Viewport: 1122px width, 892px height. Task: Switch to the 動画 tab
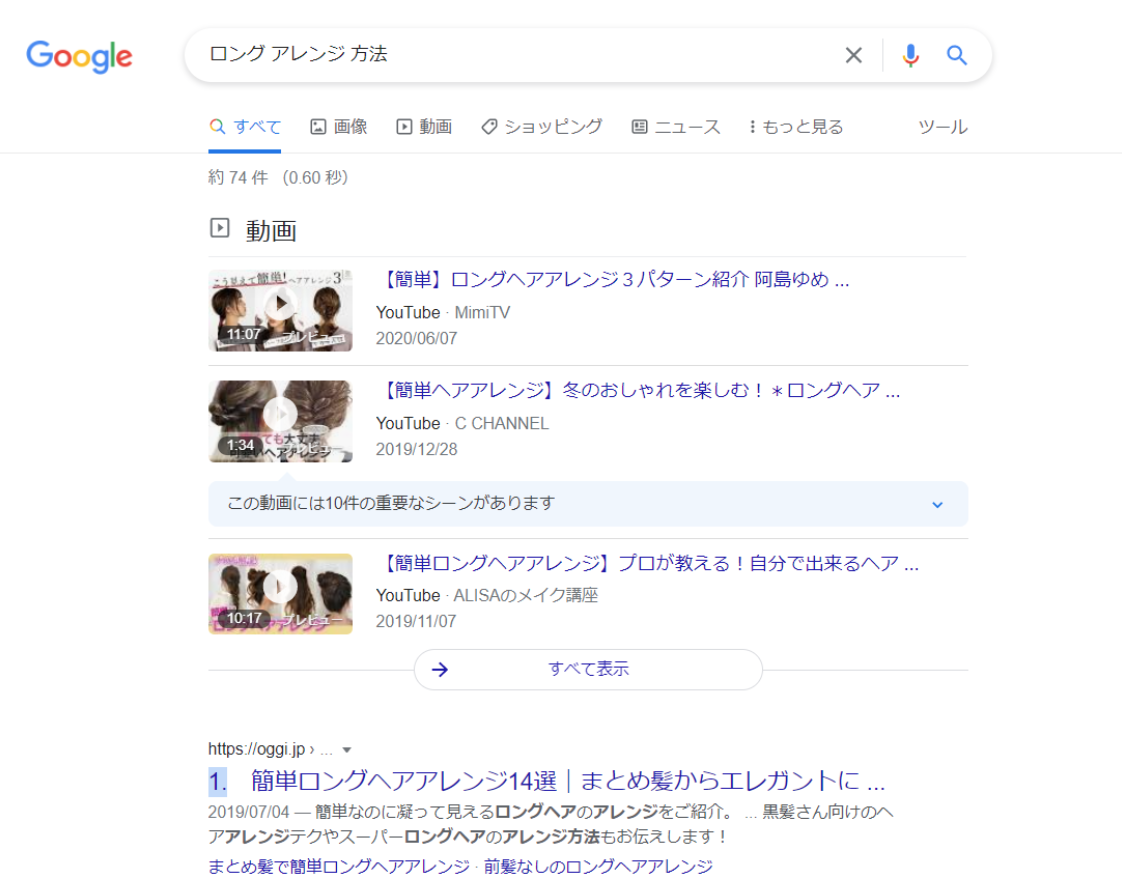click(x=424, y=127)
